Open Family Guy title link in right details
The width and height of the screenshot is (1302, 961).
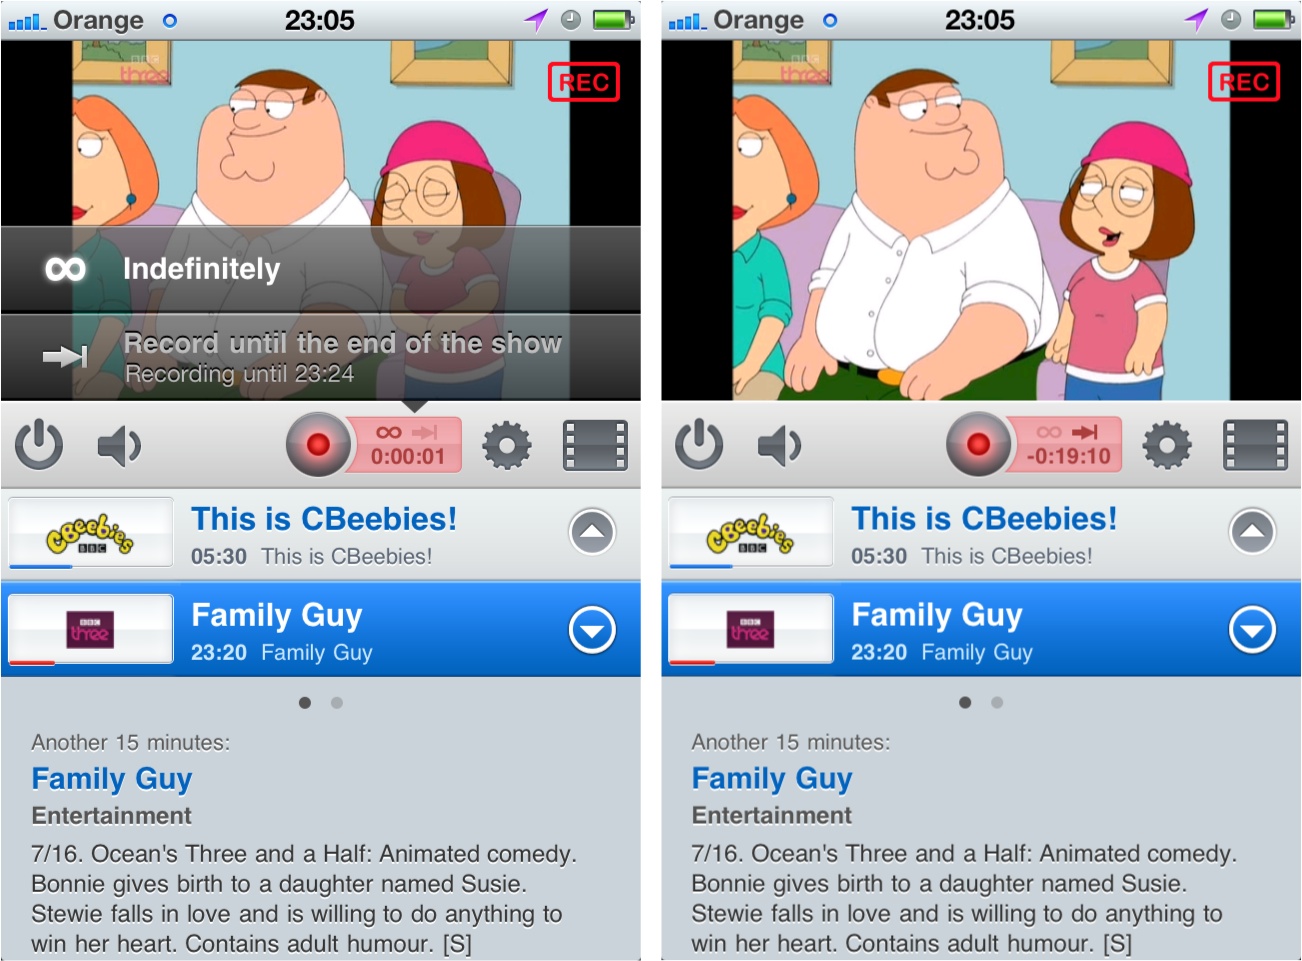772,779
